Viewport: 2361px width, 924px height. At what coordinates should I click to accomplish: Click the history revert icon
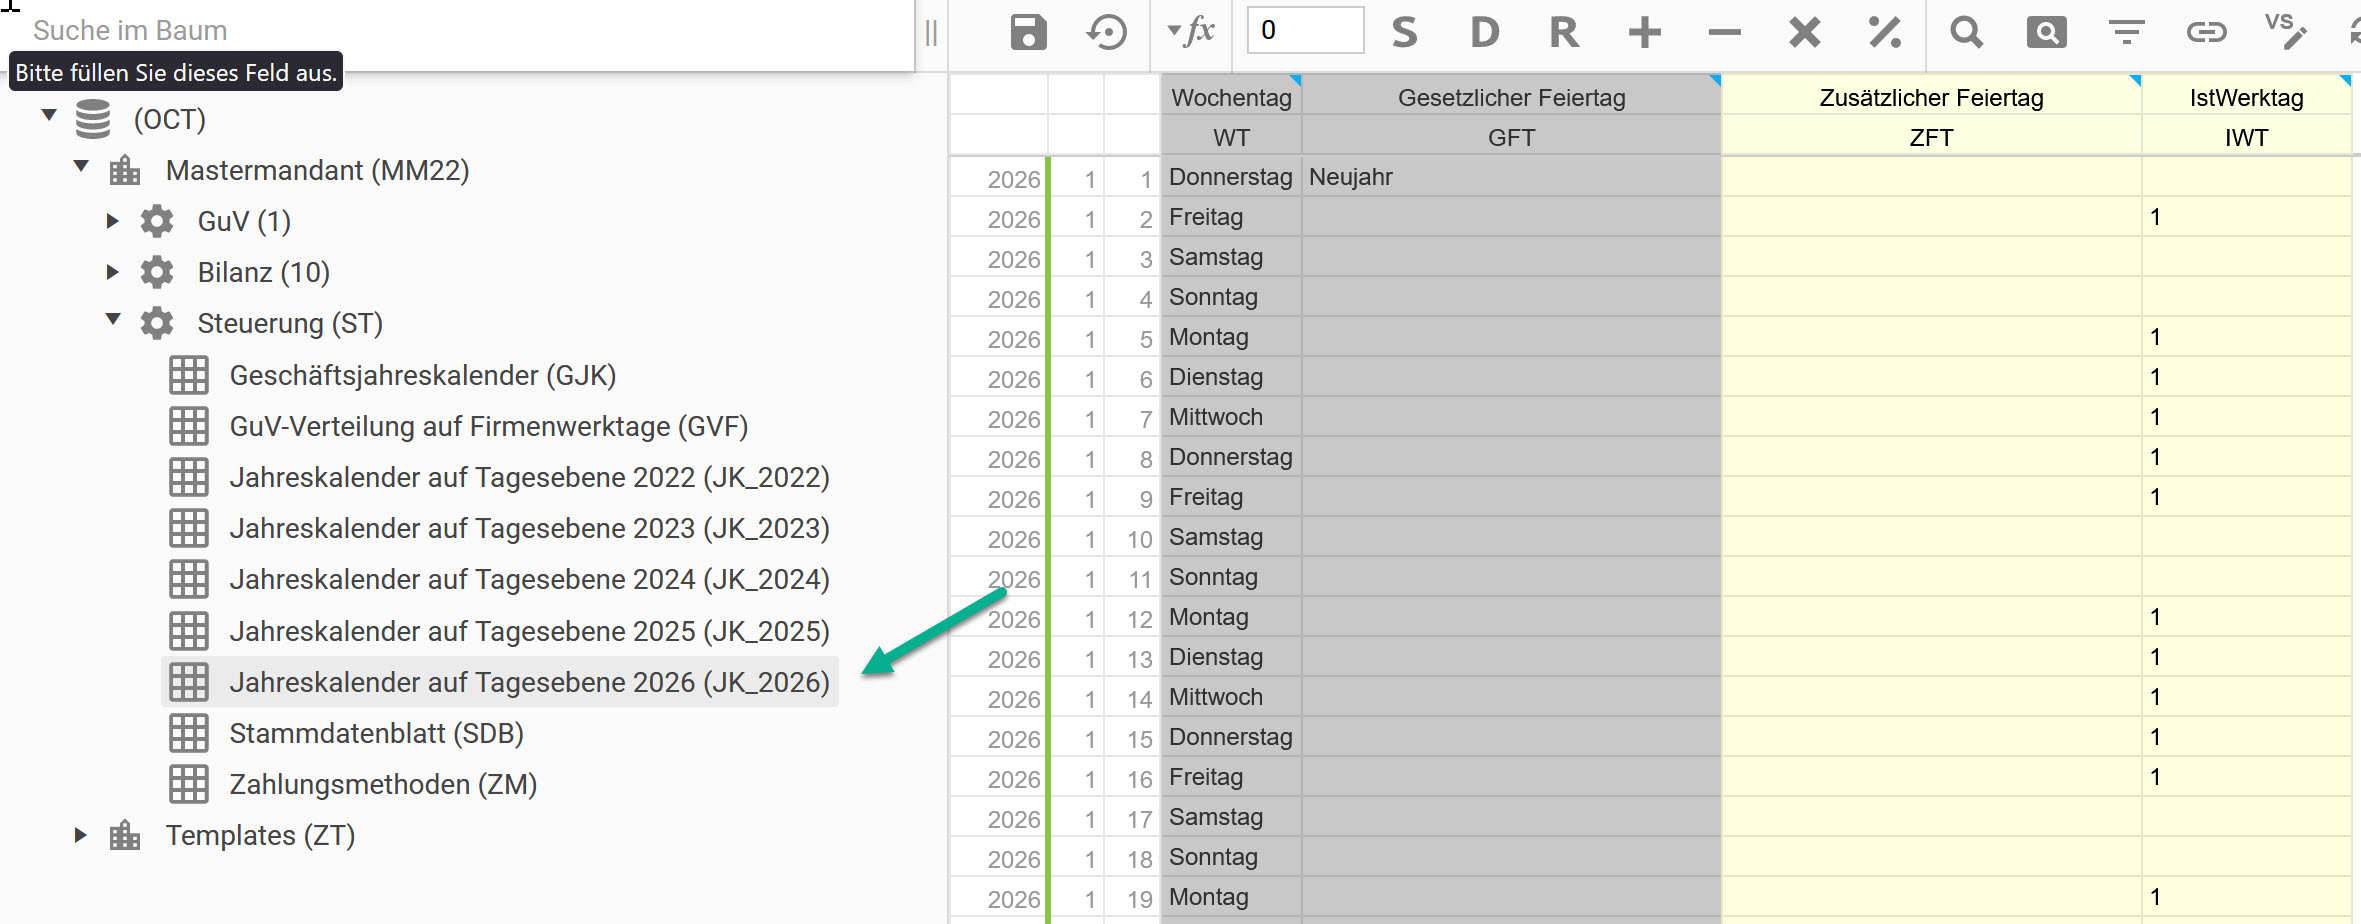point(1106,32)
